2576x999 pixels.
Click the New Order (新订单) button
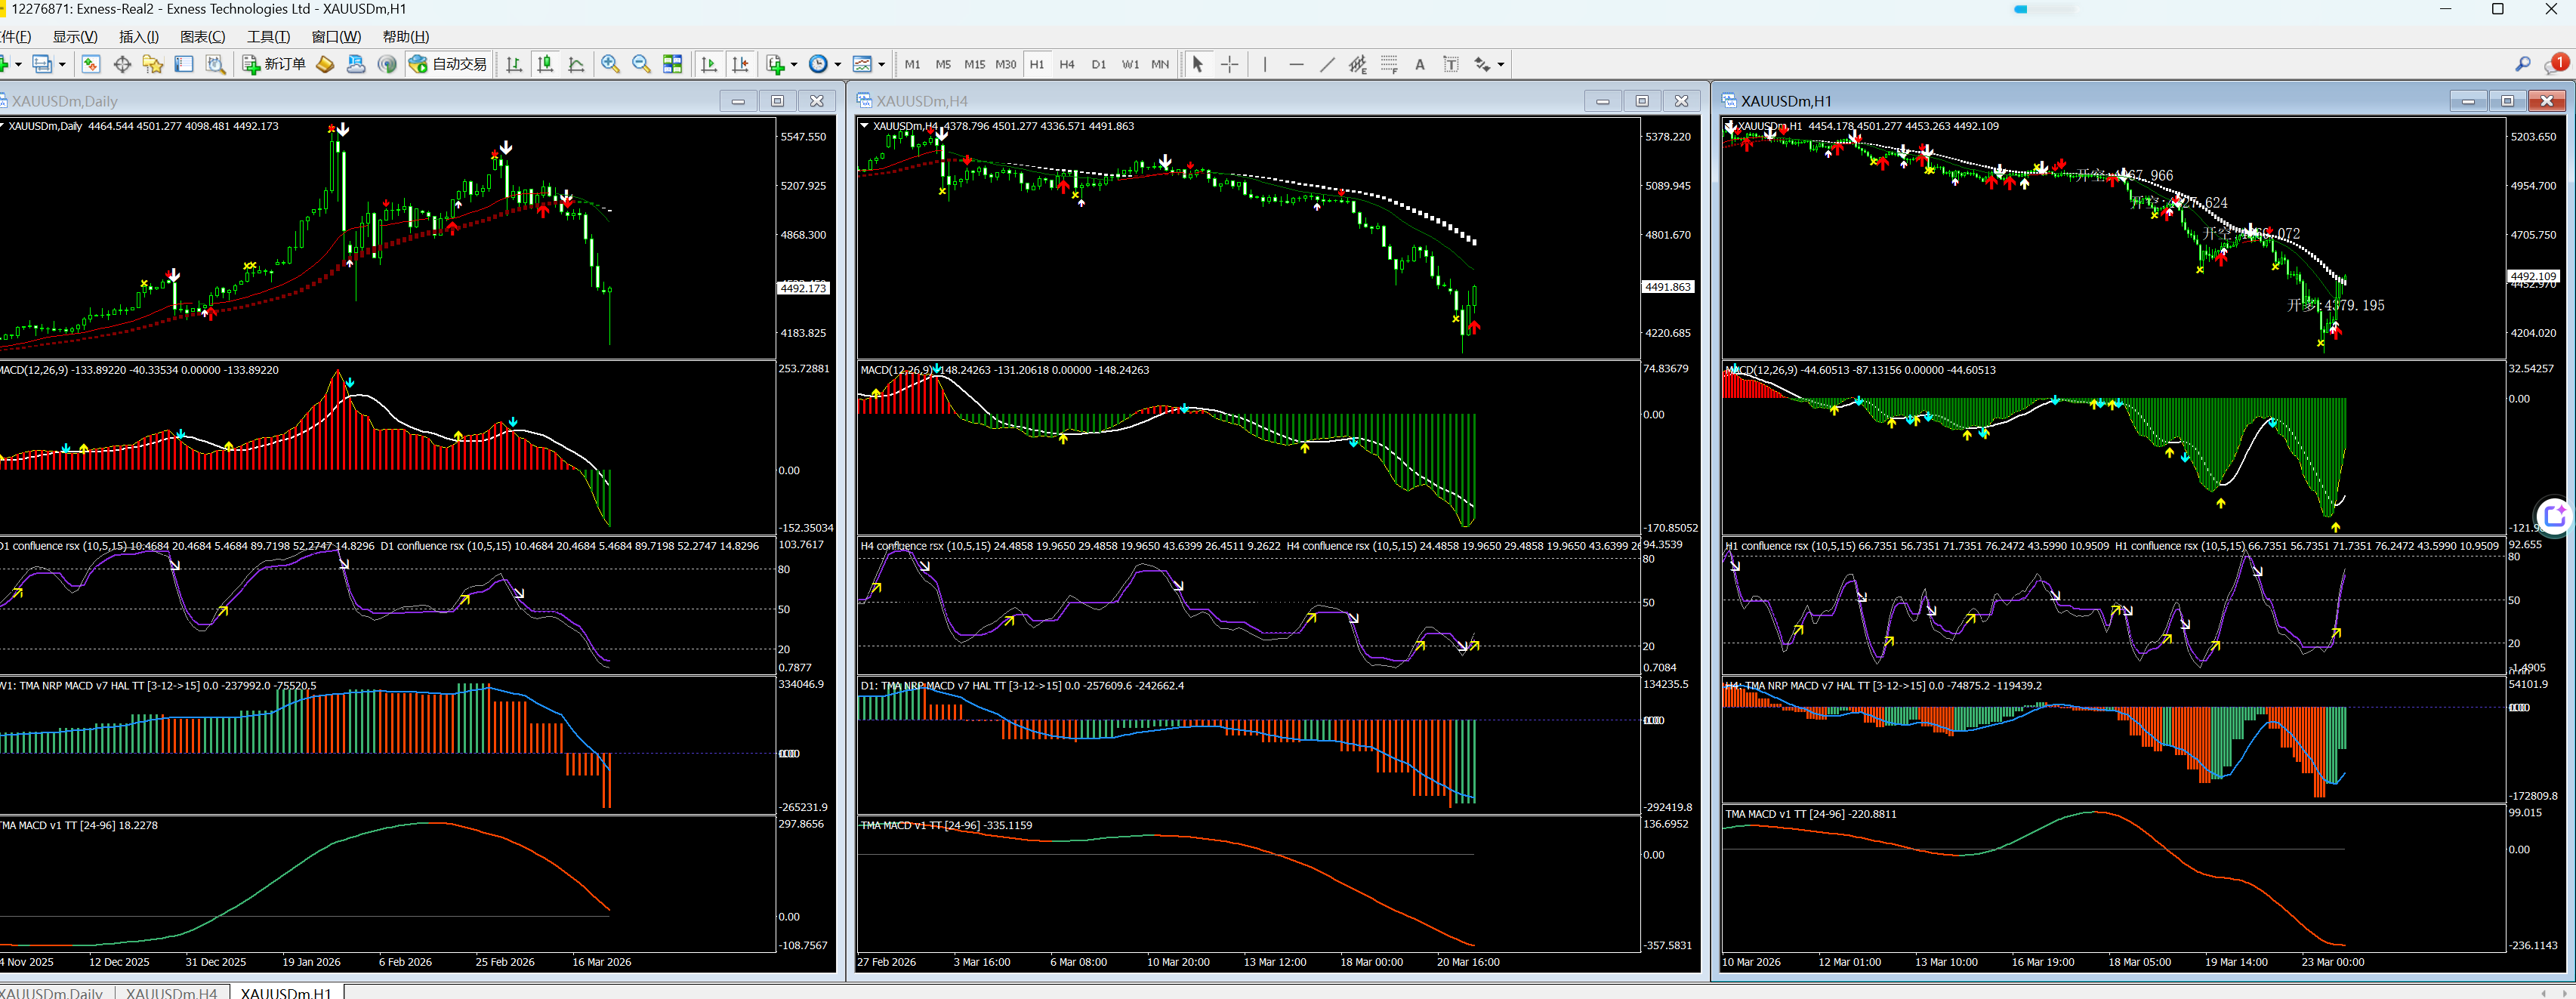[274, 64]
